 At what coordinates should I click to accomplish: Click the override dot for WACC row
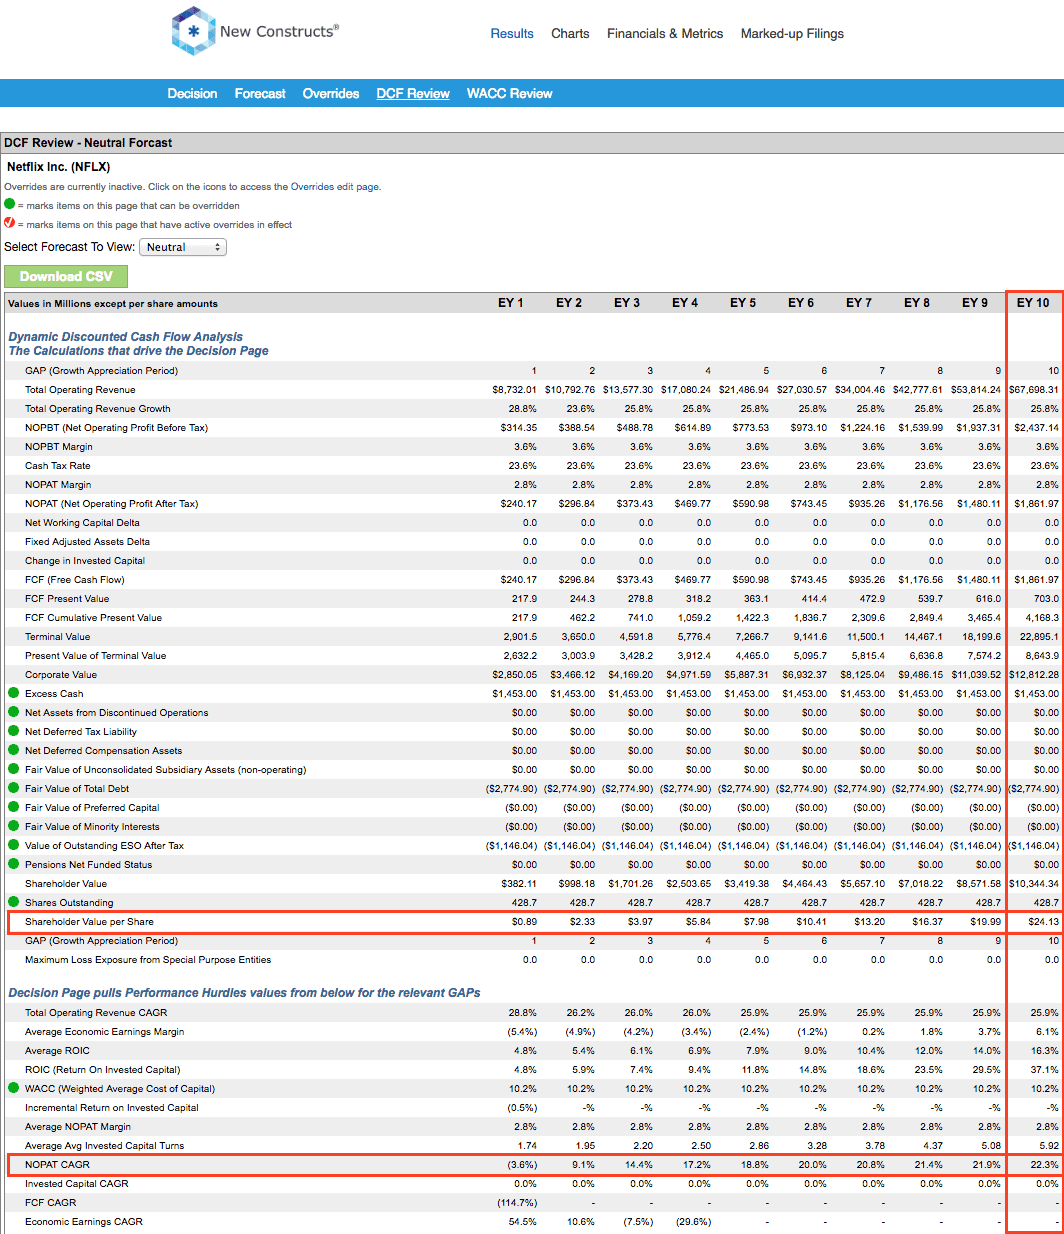click(13, 1088)
